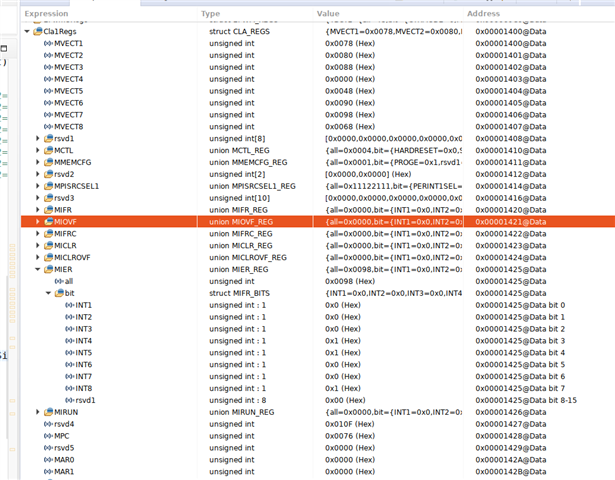
Task: Expand the rsvd2 array
Action: [38, 174]
